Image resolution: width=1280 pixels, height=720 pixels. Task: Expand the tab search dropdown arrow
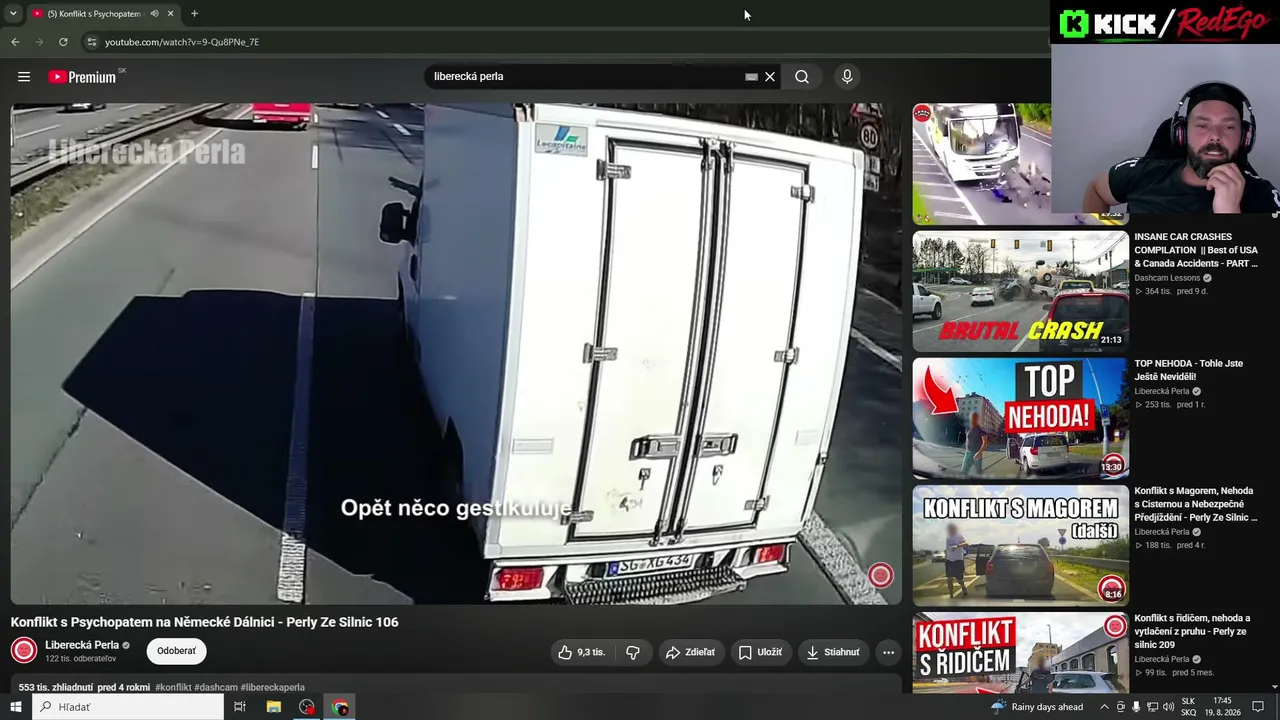pyautogui.click(x=13, y=14)
